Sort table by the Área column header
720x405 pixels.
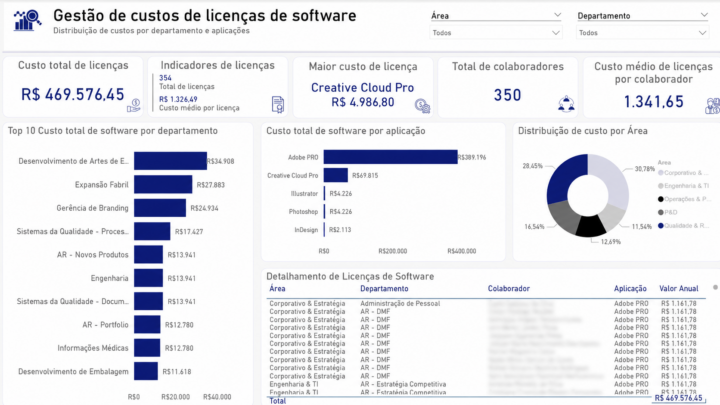click(277, 288)
